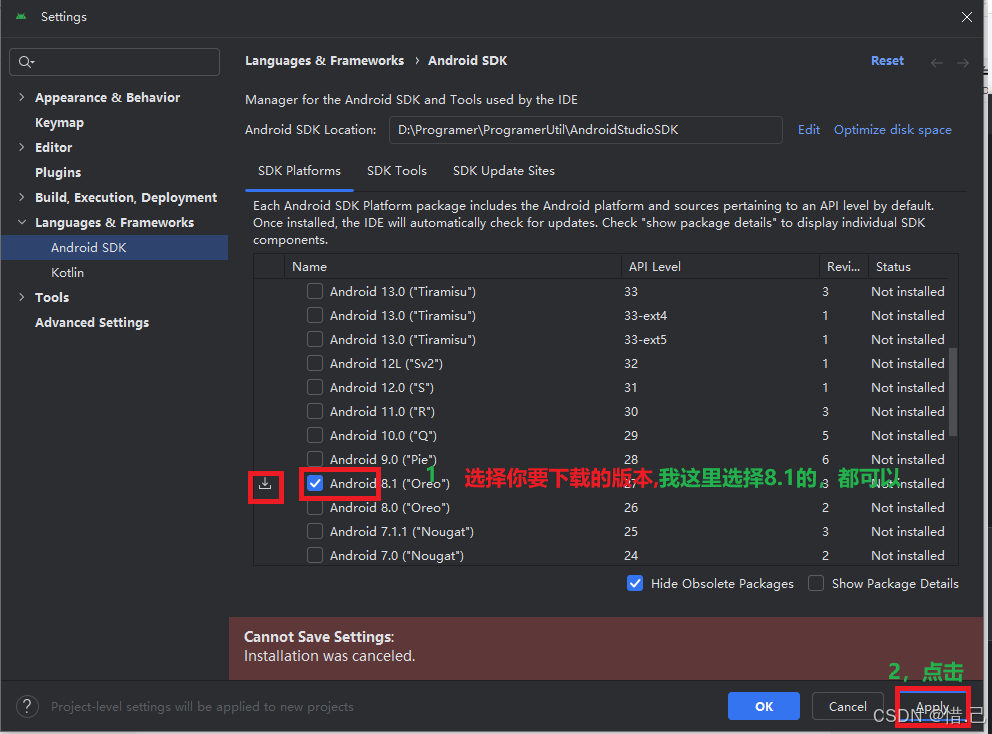This screenshot has height=734, width=992.
Task: Open the Plugins settings page
Action: pos(58,173)
